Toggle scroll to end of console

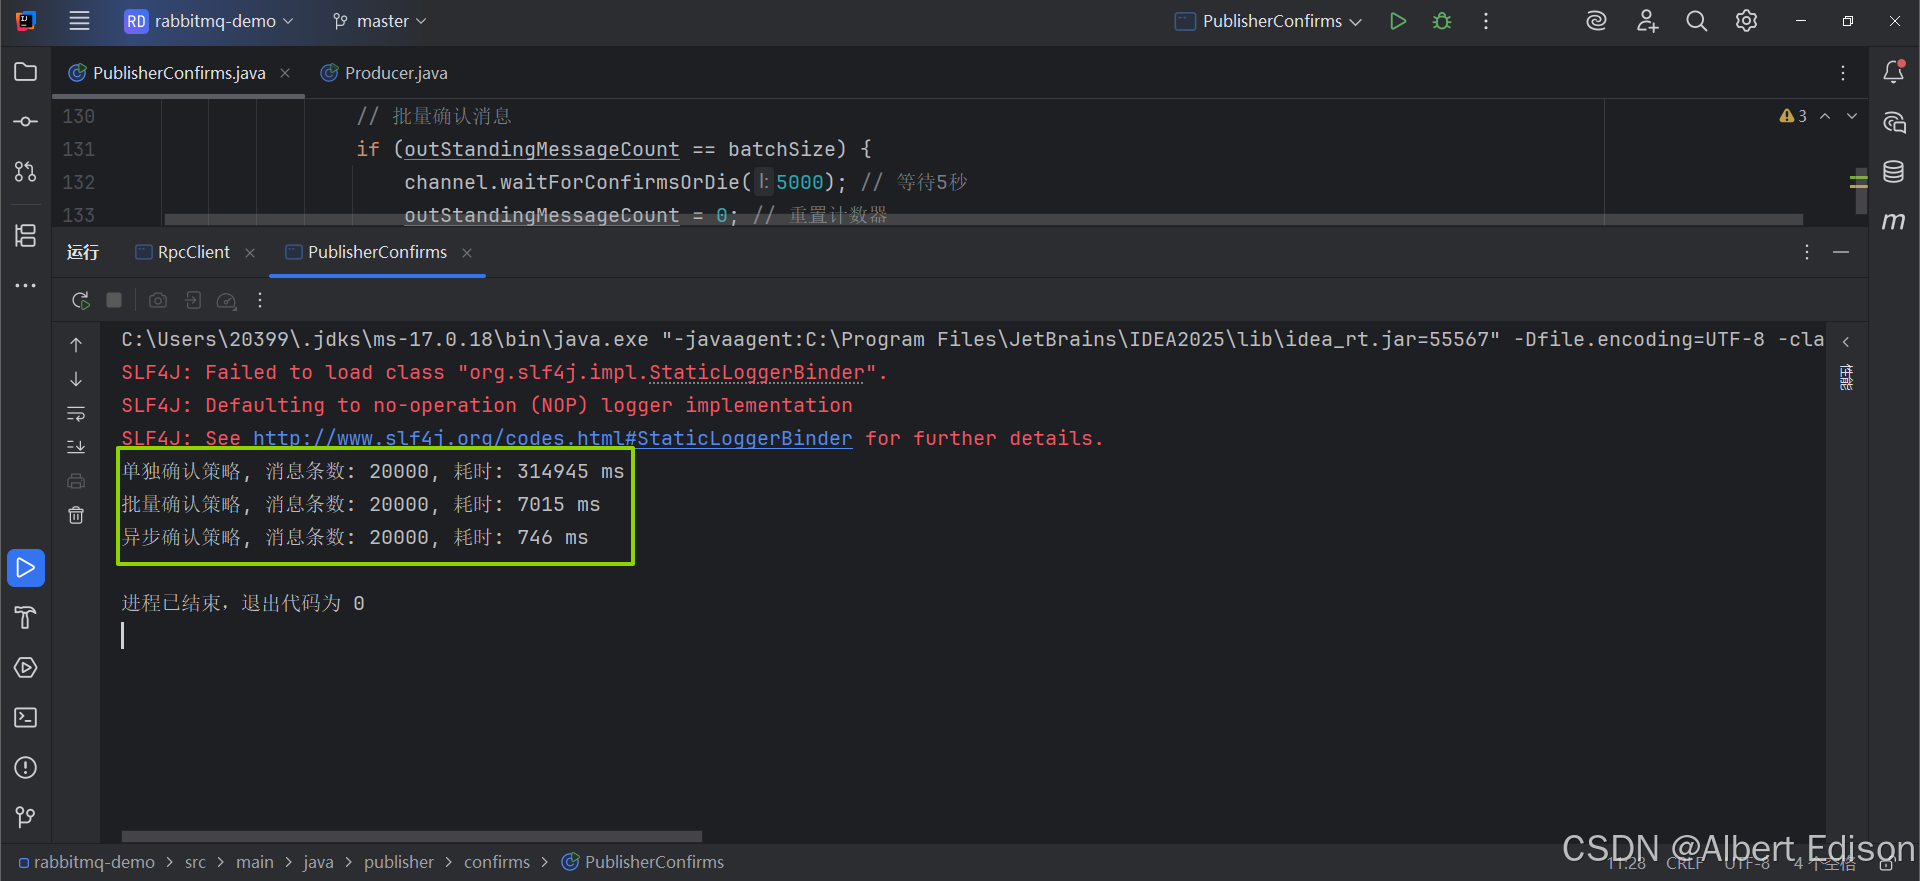(76, 447)
